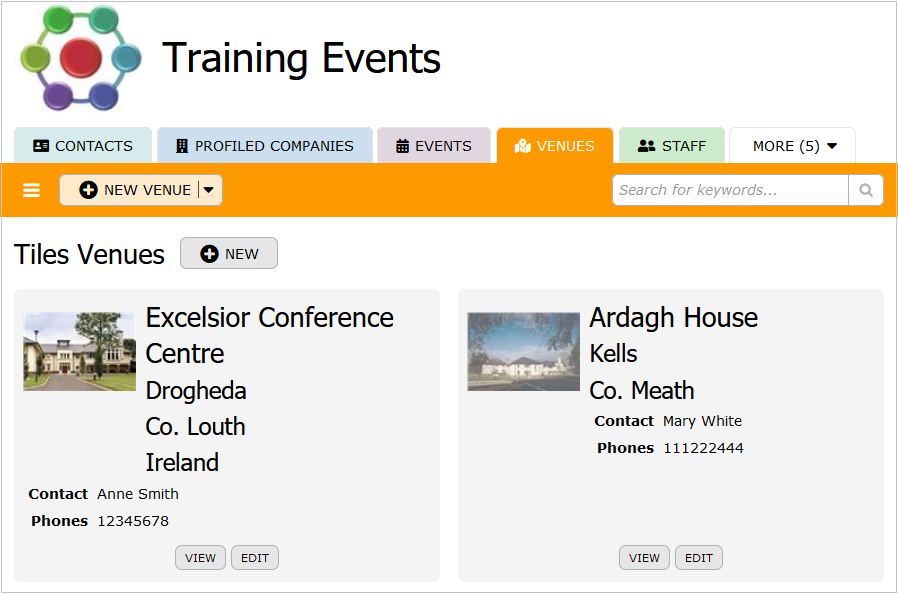Screen dimensions: 898x595
Task: Click the search magnifier icon
Action: pos(865,190)
